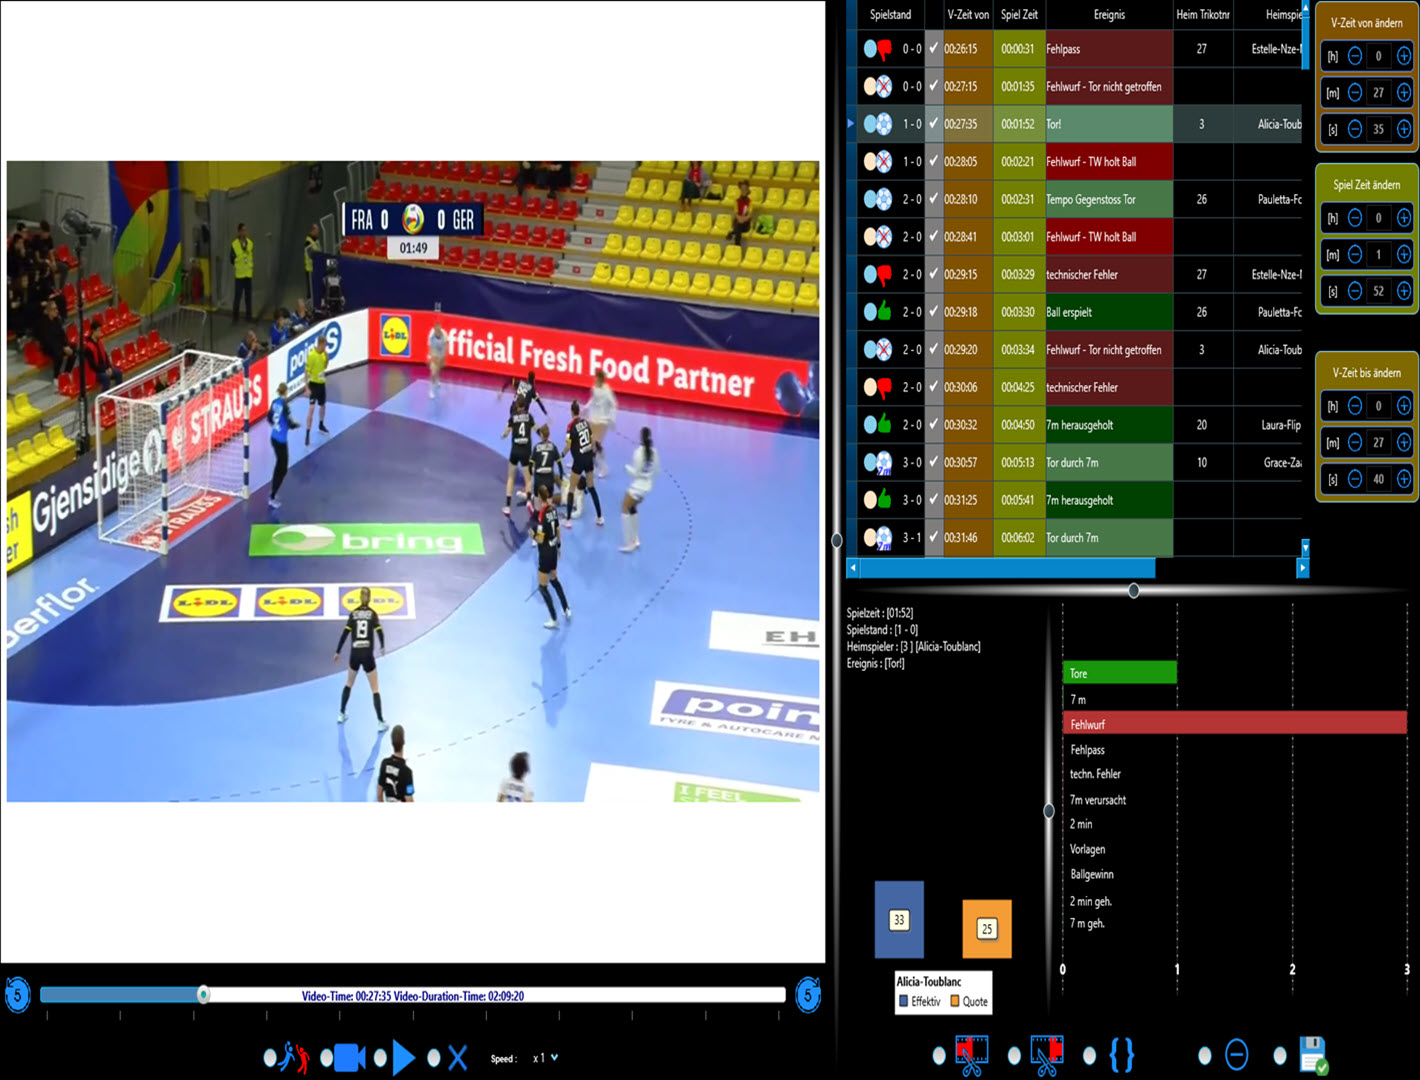1420x1080 pixels.
Task: Click the floppy disk save icon
Action: click(1313, 1055)
